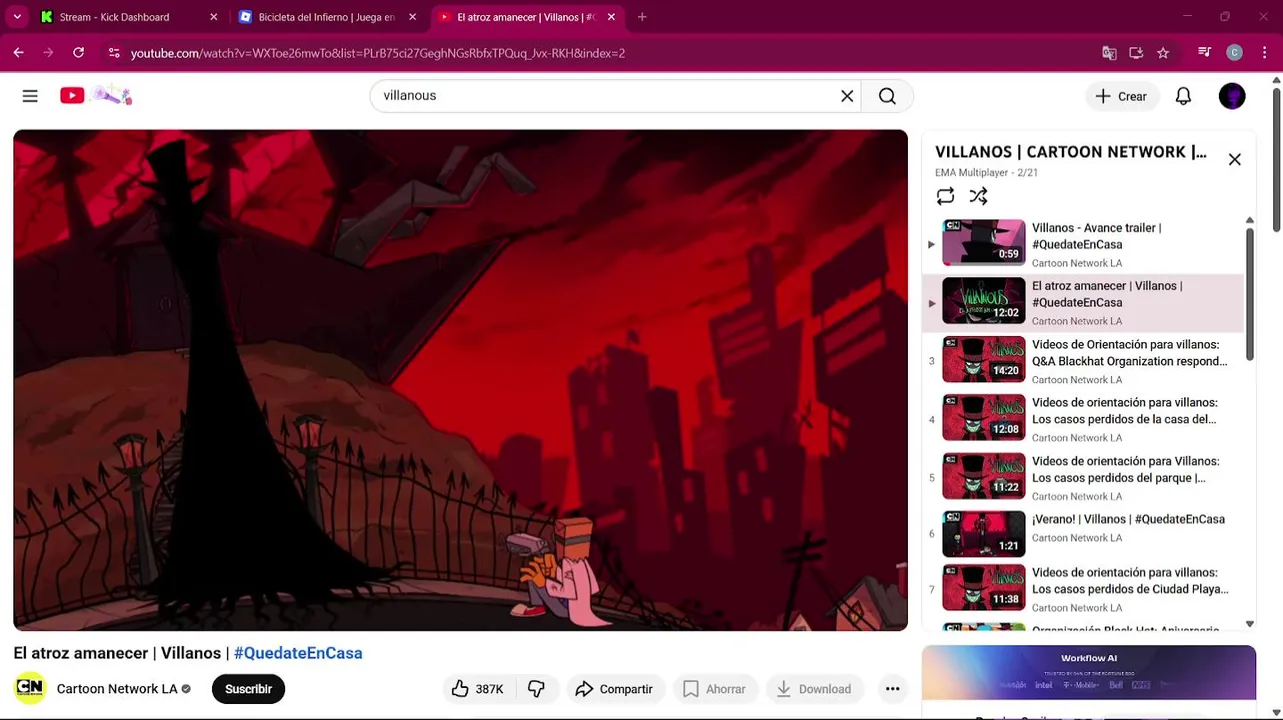Click the Cartoon Network channel avatar
This screenshot has width=1283, height=720.
(30, 688)
